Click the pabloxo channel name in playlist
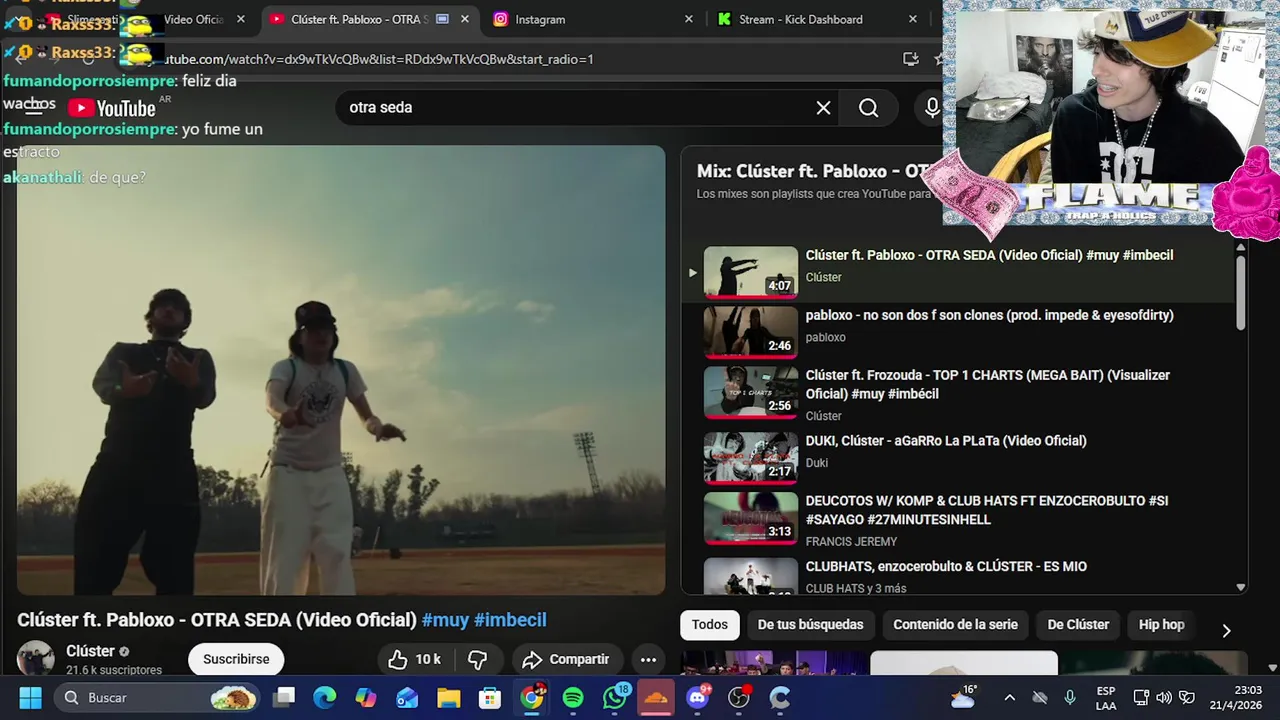Image resolution: width=1280 pixels, height=720 pixels. (x=825, y=337)
